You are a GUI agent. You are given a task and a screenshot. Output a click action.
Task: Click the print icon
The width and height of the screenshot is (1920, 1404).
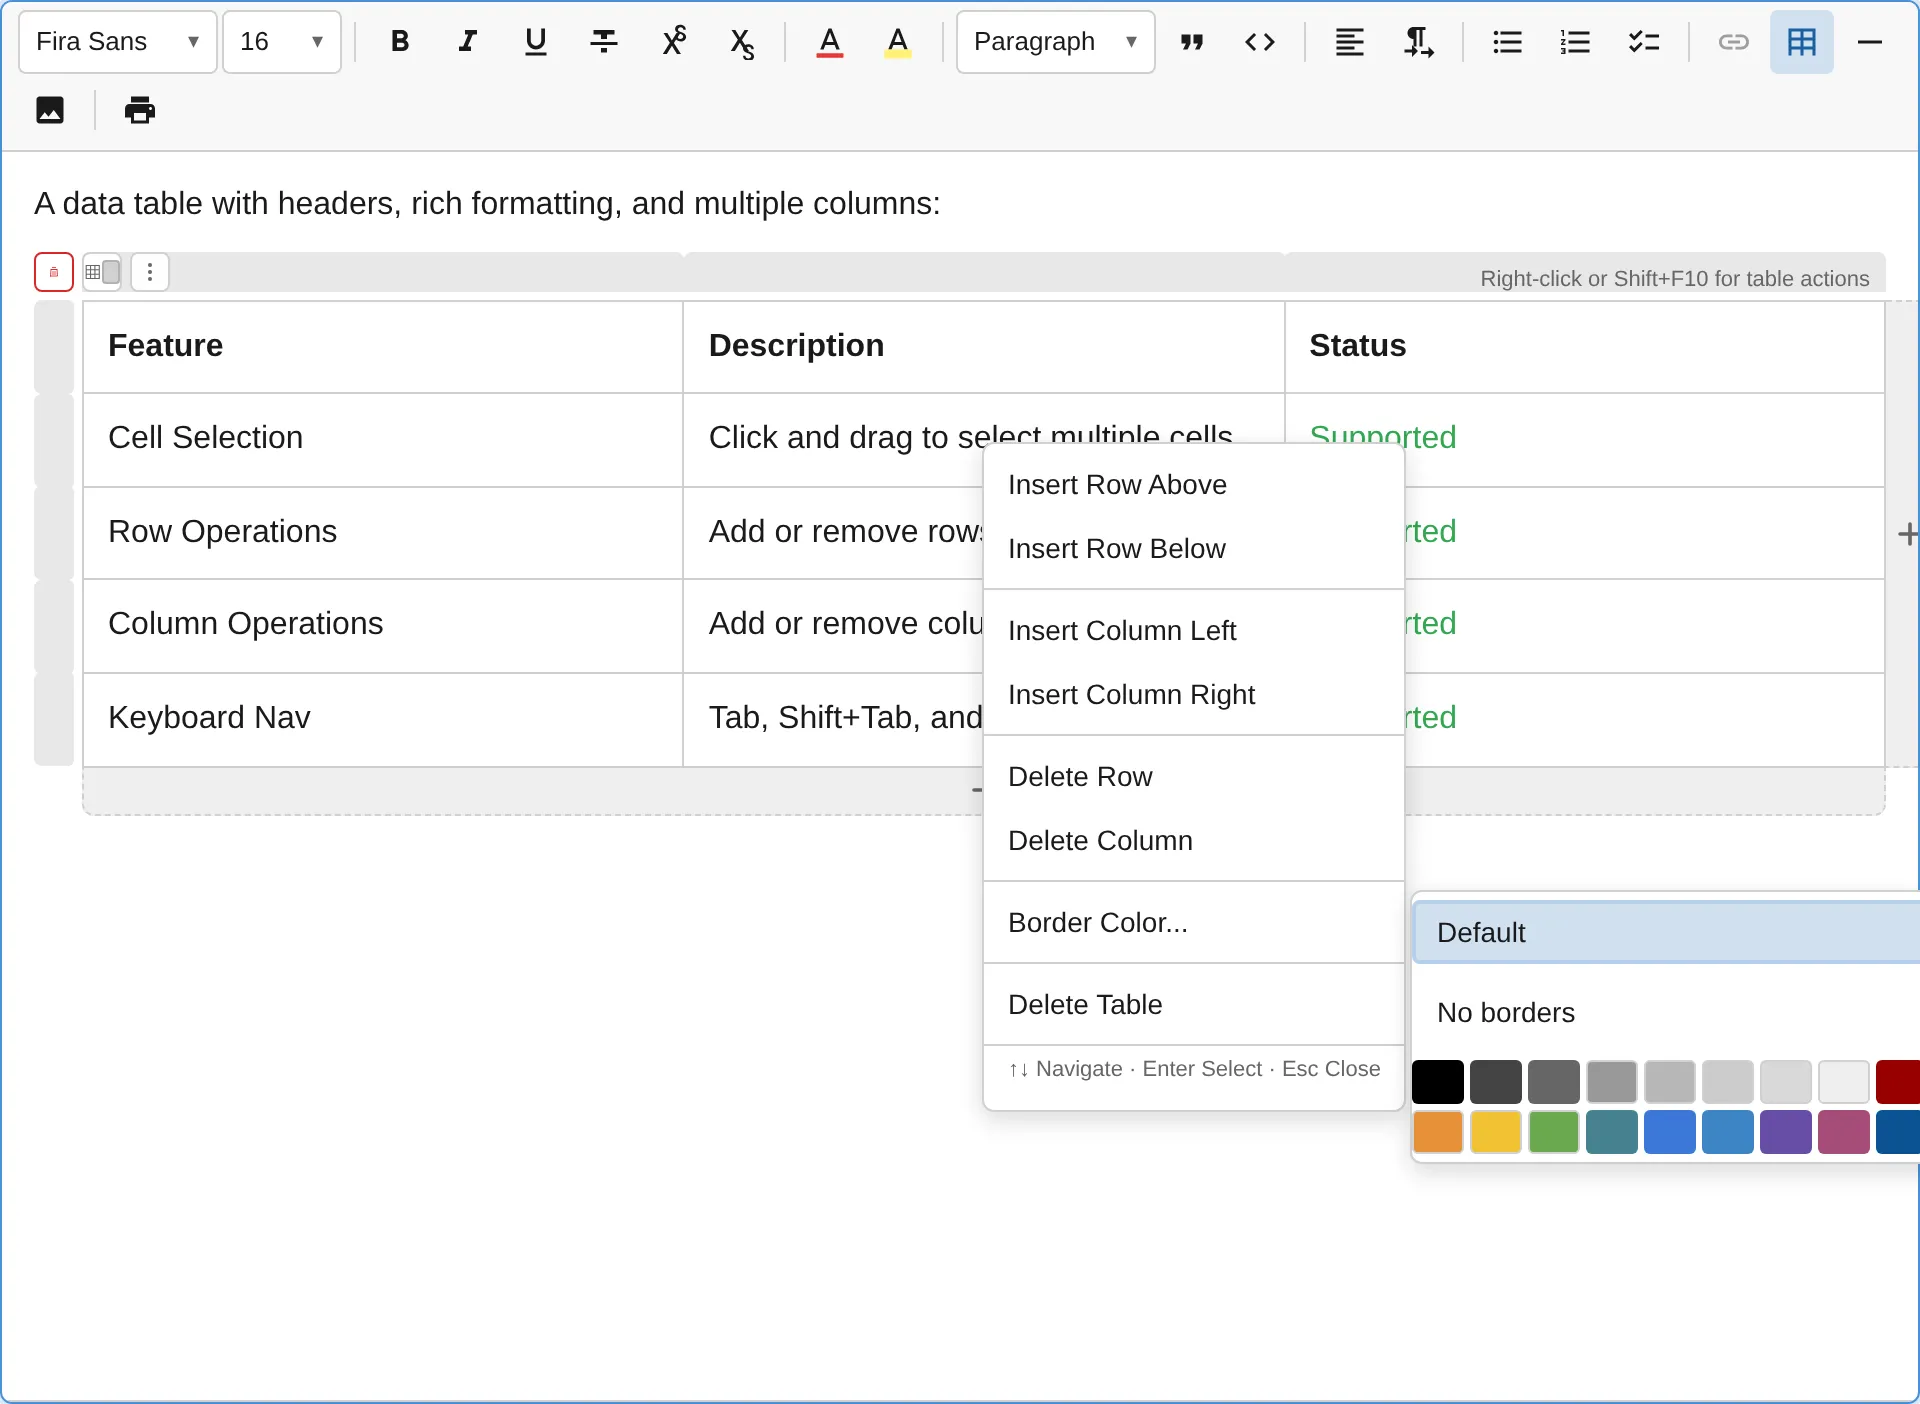(138, 110)
